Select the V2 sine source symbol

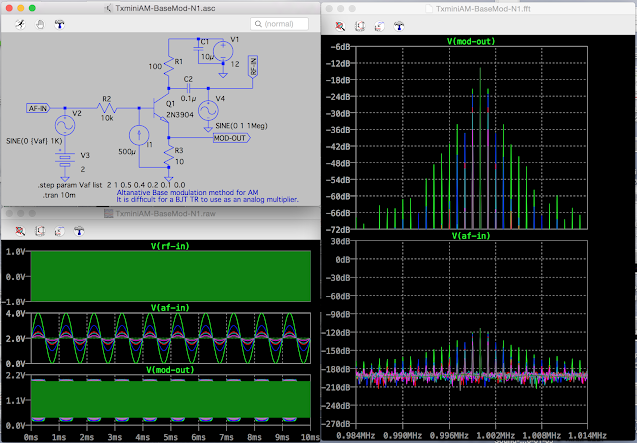tap(65, 125)
